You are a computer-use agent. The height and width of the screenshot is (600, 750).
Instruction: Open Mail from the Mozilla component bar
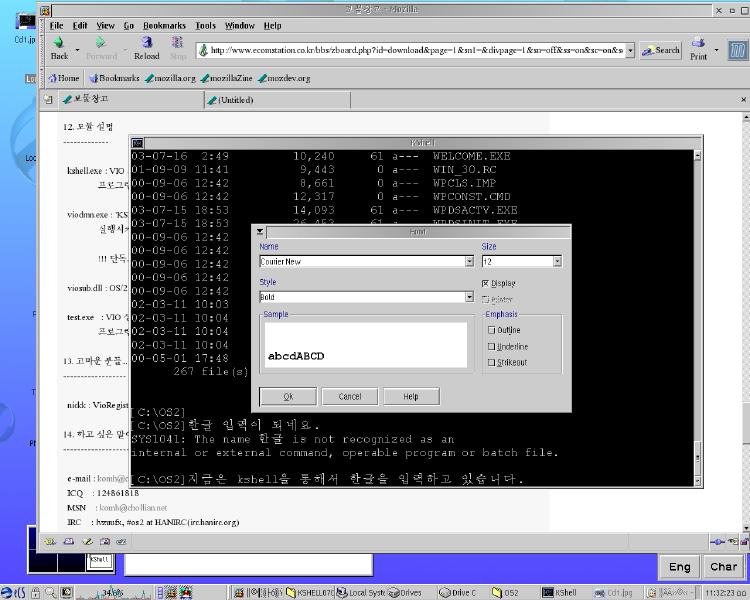[x=68, y=542]
